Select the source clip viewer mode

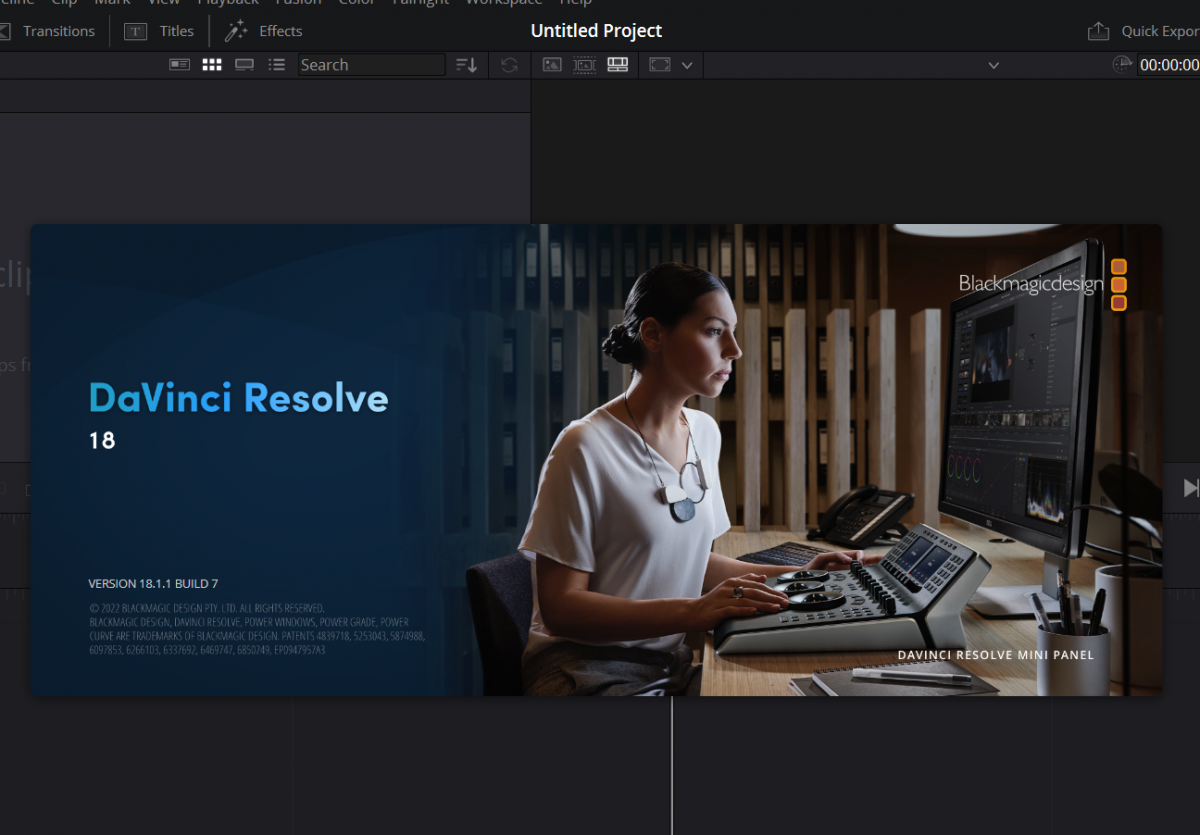pos(552,65)
